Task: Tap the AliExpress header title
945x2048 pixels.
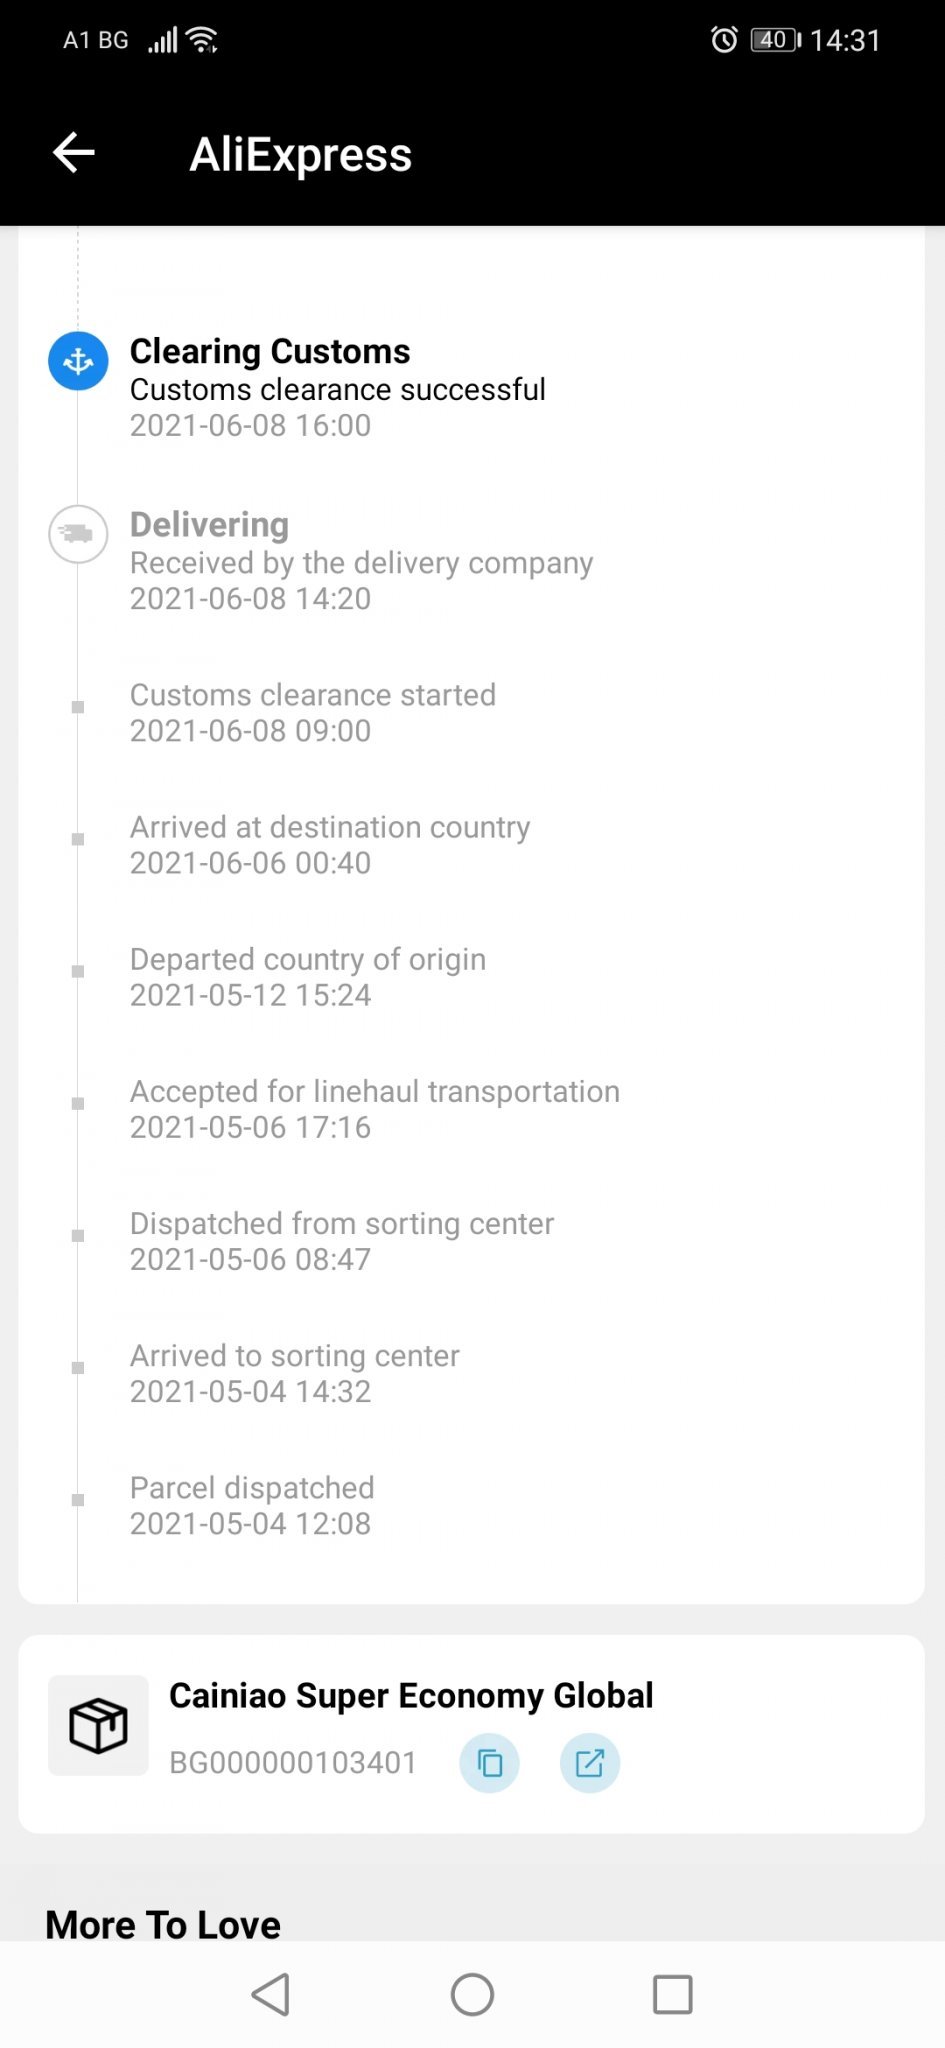Action: [300, 154]
